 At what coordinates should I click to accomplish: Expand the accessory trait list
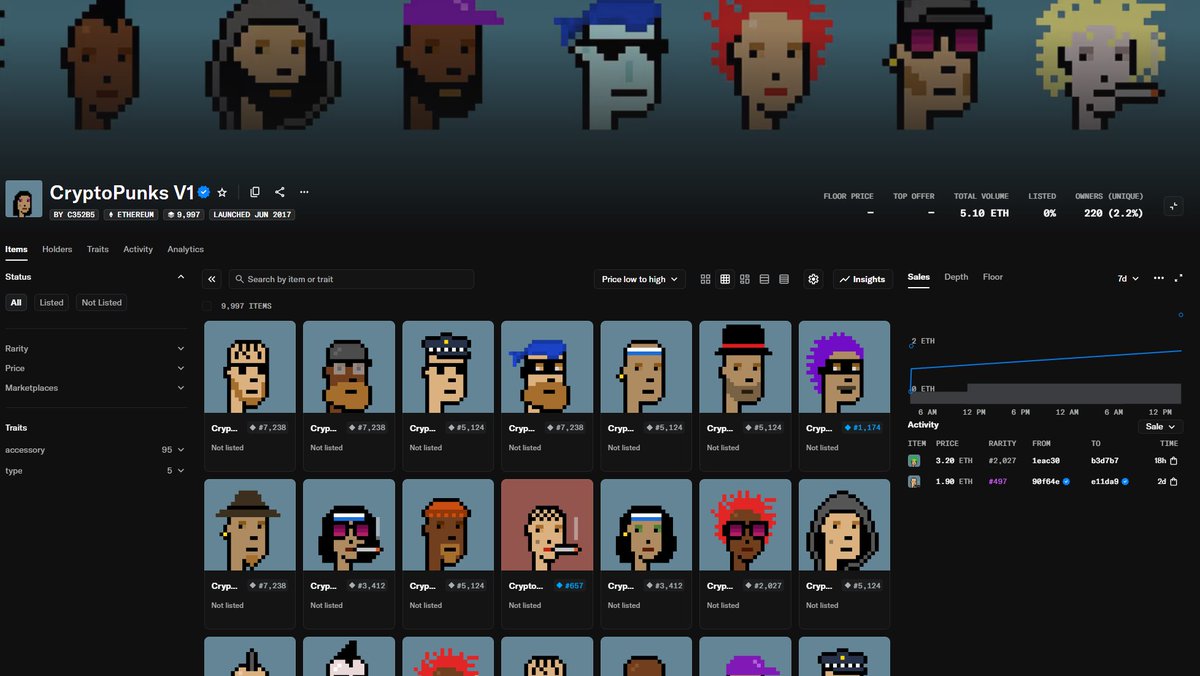click(x=95, y=450)
